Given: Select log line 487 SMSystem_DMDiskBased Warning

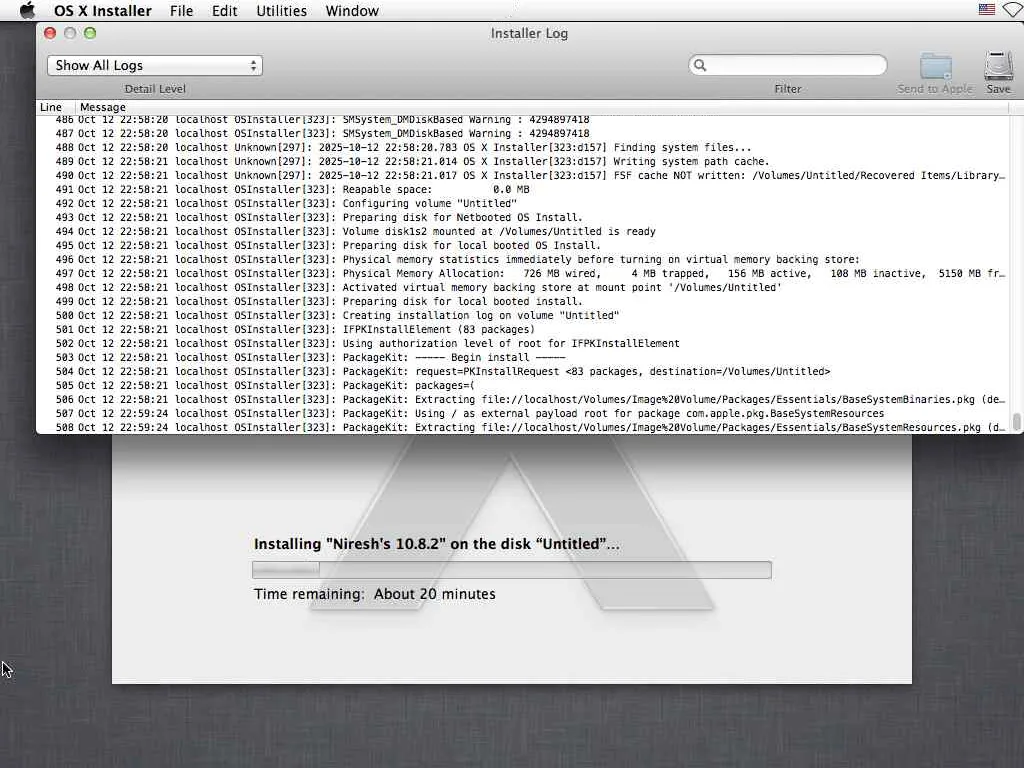Looking at the screenshot, I should point(522,134).
